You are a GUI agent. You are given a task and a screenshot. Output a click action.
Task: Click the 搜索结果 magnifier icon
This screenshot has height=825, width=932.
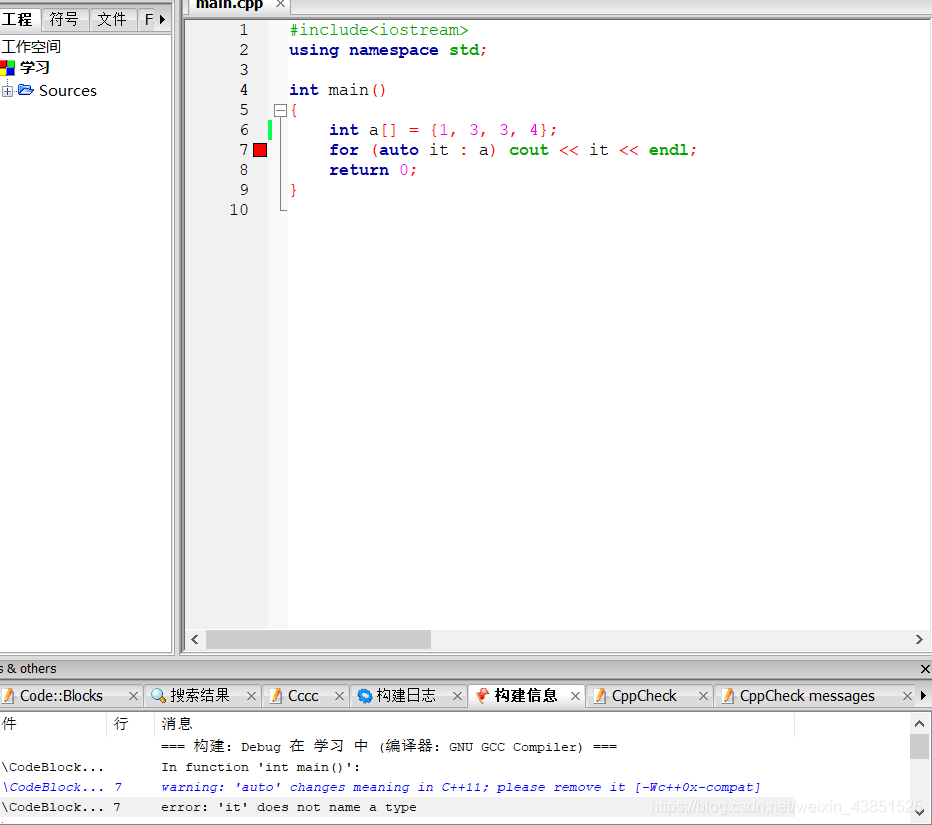158,695
